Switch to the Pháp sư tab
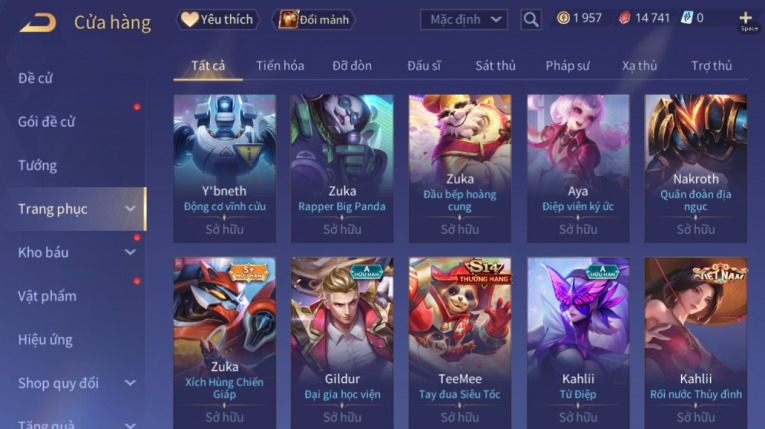 click(567, 65)
